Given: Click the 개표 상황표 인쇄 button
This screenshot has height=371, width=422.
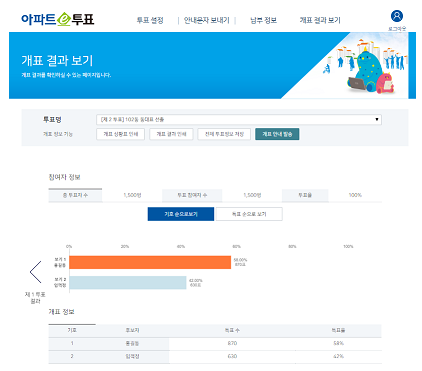Looking at the screenshot, I should [x=120, y=134].
